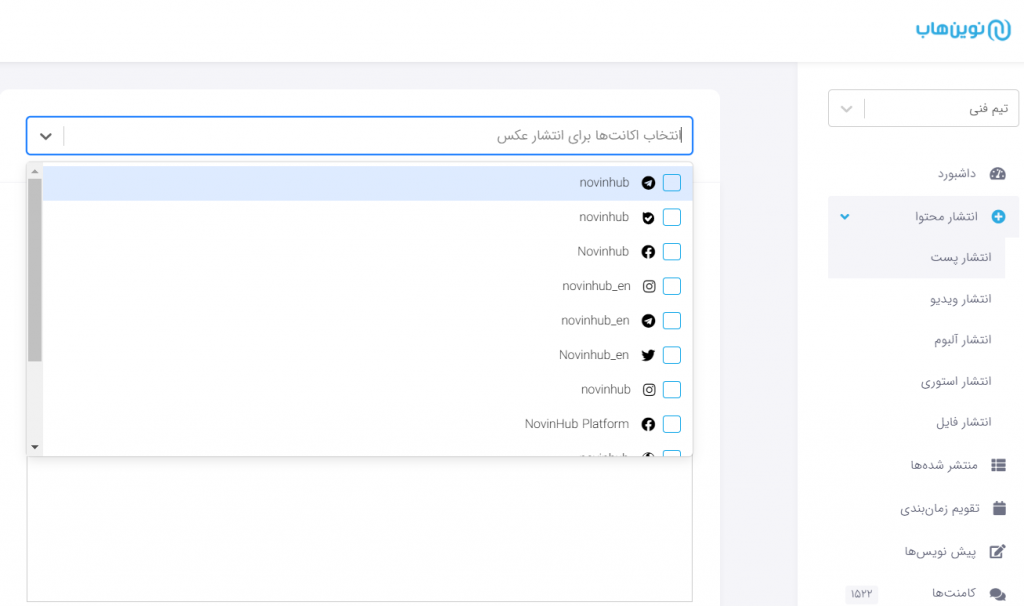Collapse the account selection dropdown arrow

coord(45,136)
